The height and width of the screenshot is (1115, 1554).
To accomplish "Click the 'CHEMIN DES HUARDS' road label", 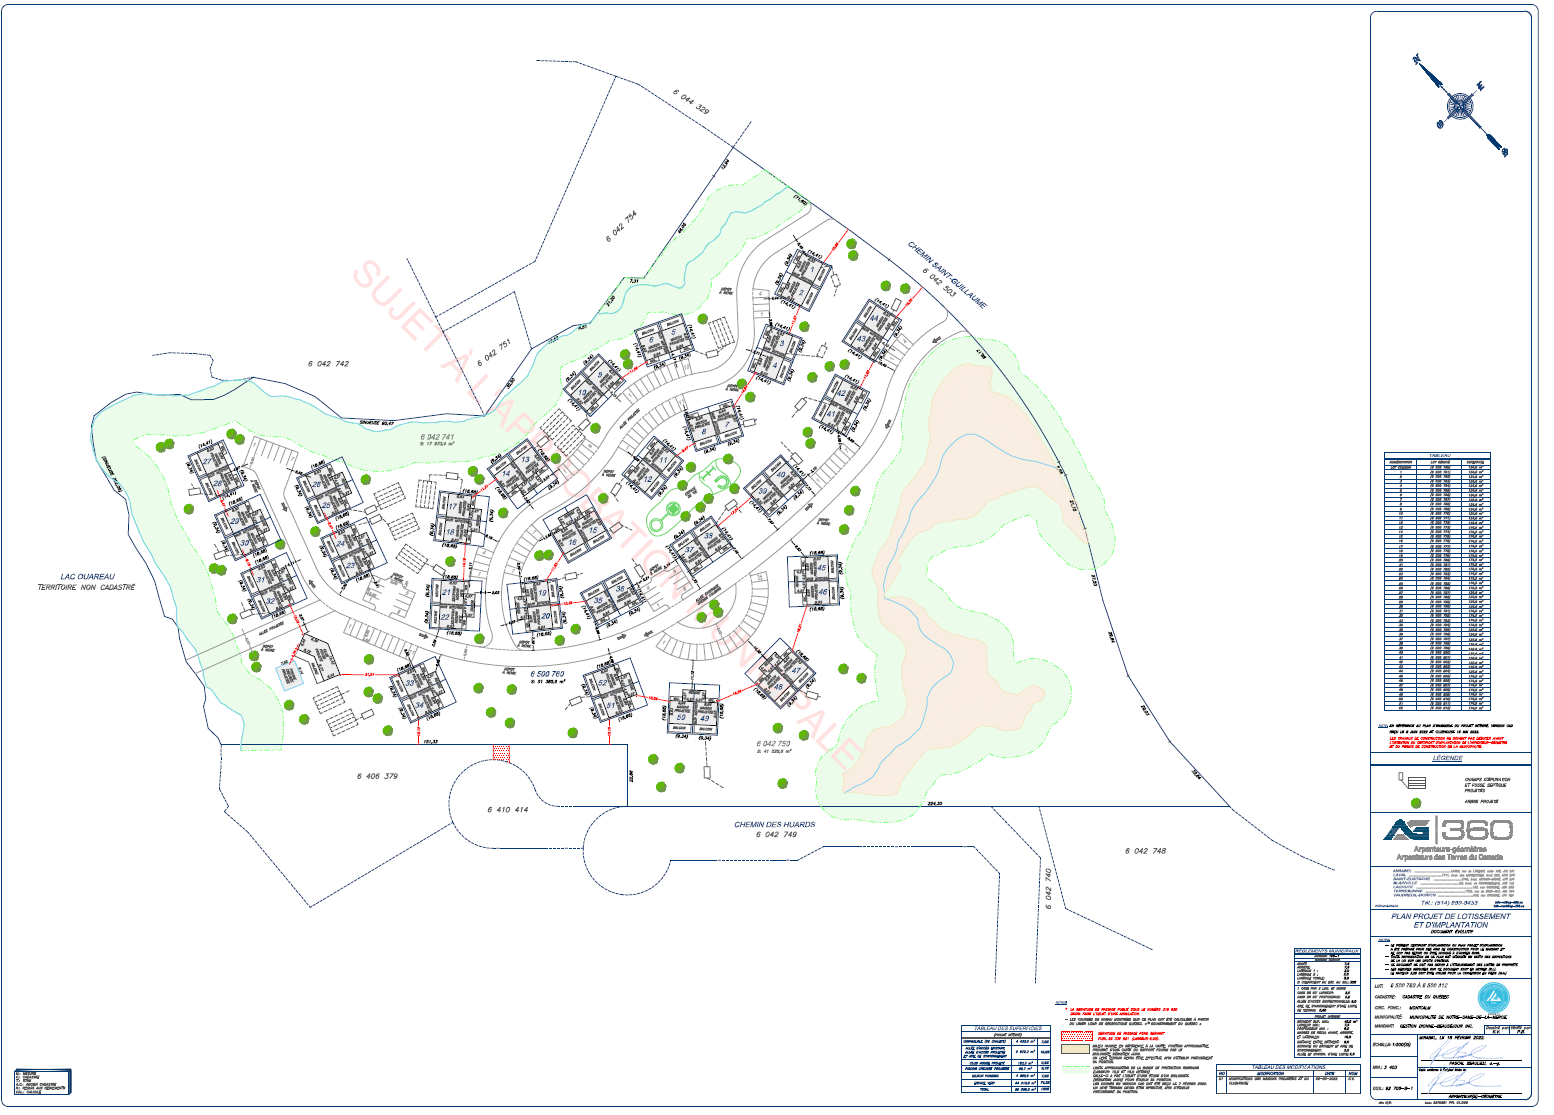I will point(774,825).
